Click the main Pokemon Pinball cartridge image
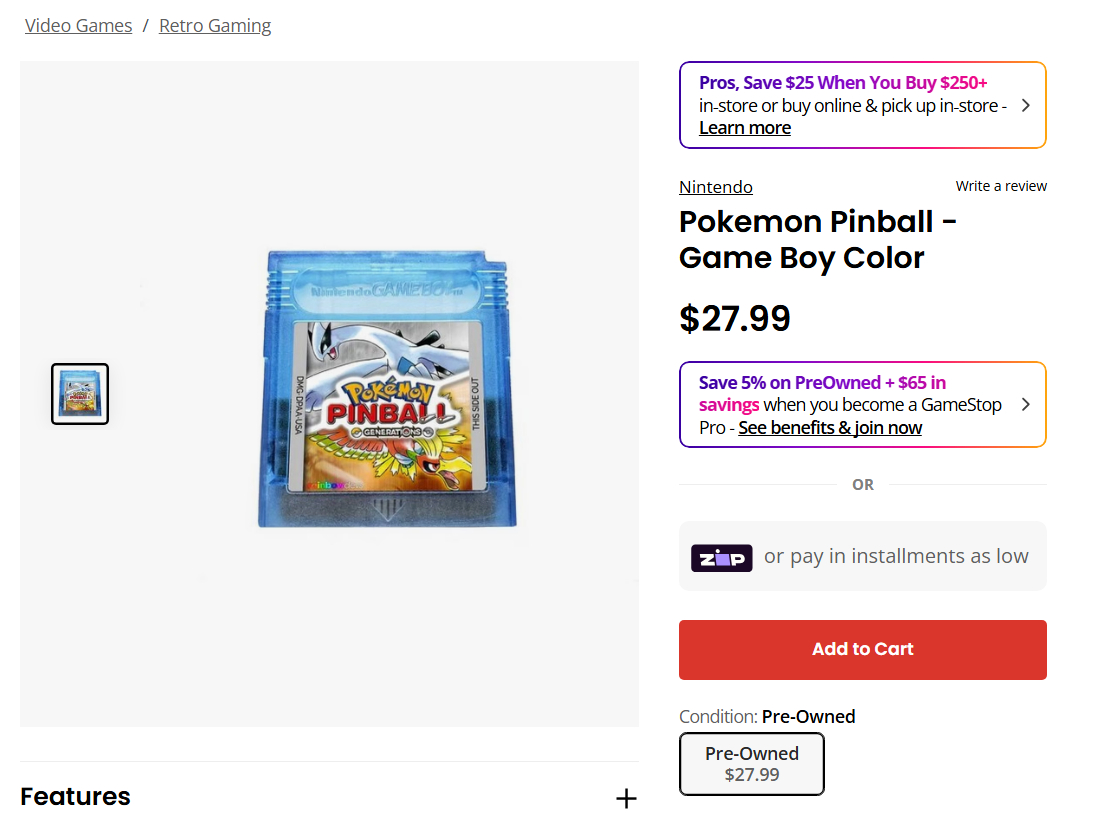This screenshot has height=813, width=1115. 388,390
